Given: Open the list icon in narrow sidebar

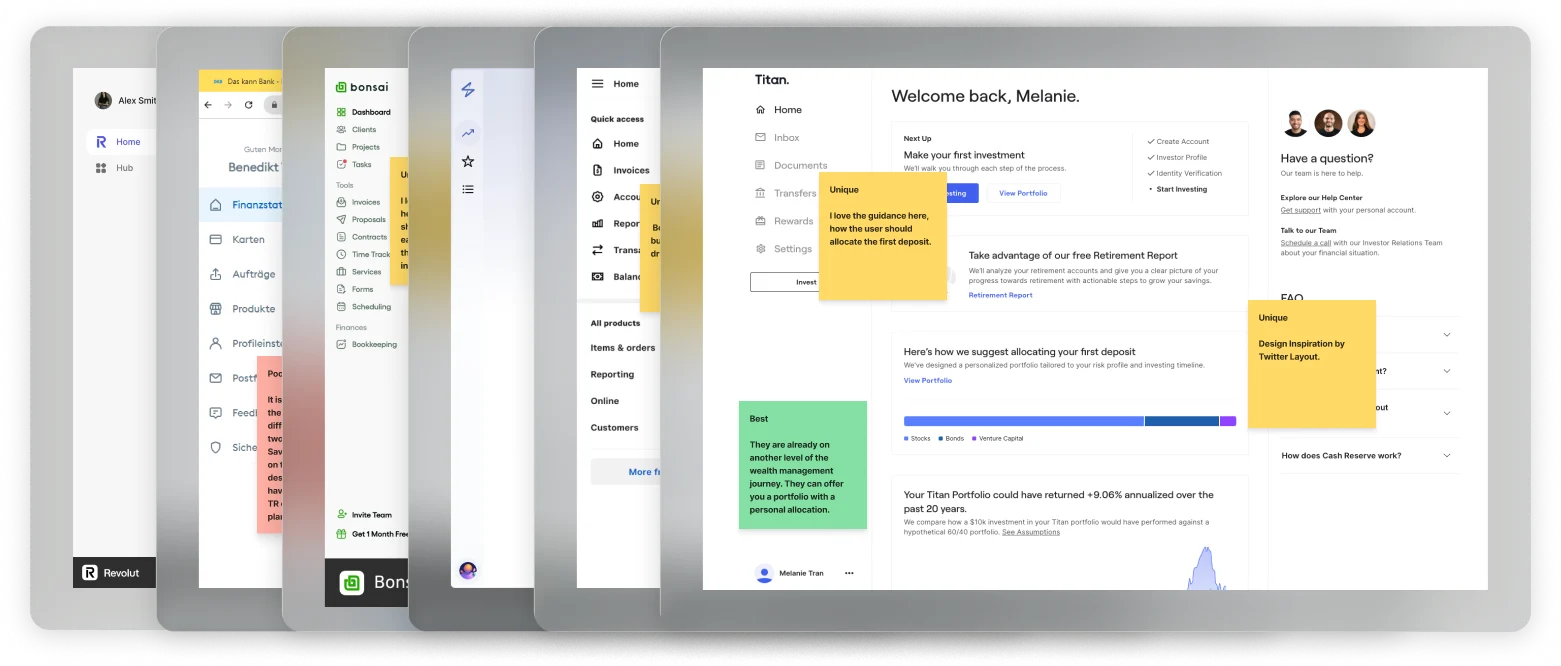Looking at the screenshot, I should (467, 189).
